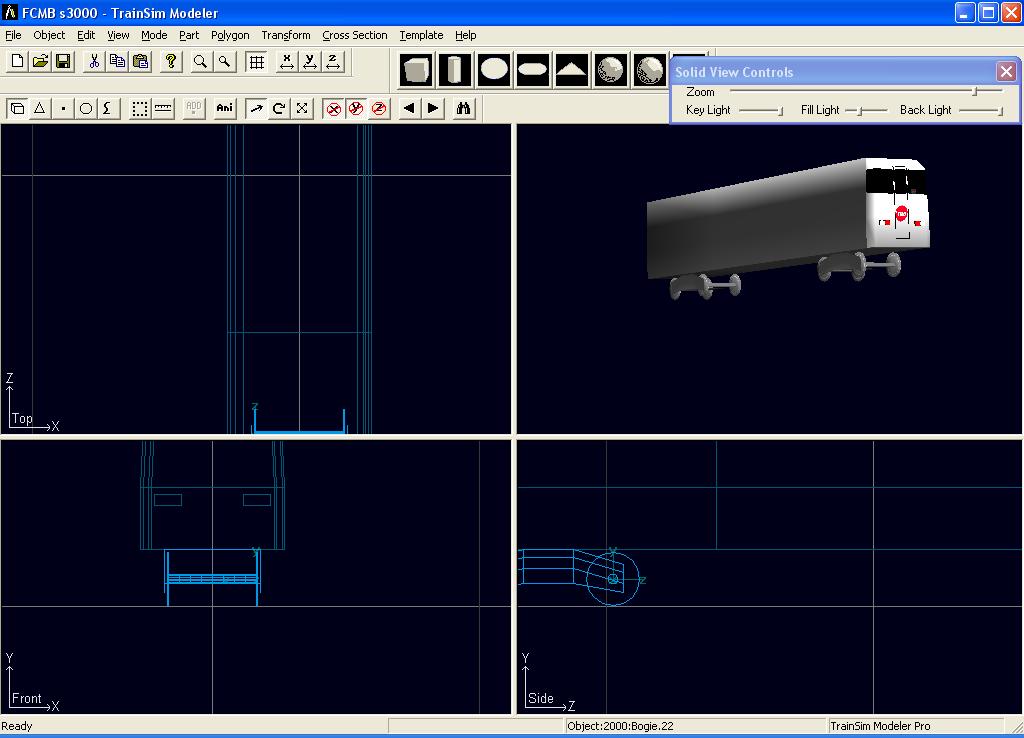Save the model with floppy disk icon
This screenshot has height=738, width=1024.
click(63, 62)
